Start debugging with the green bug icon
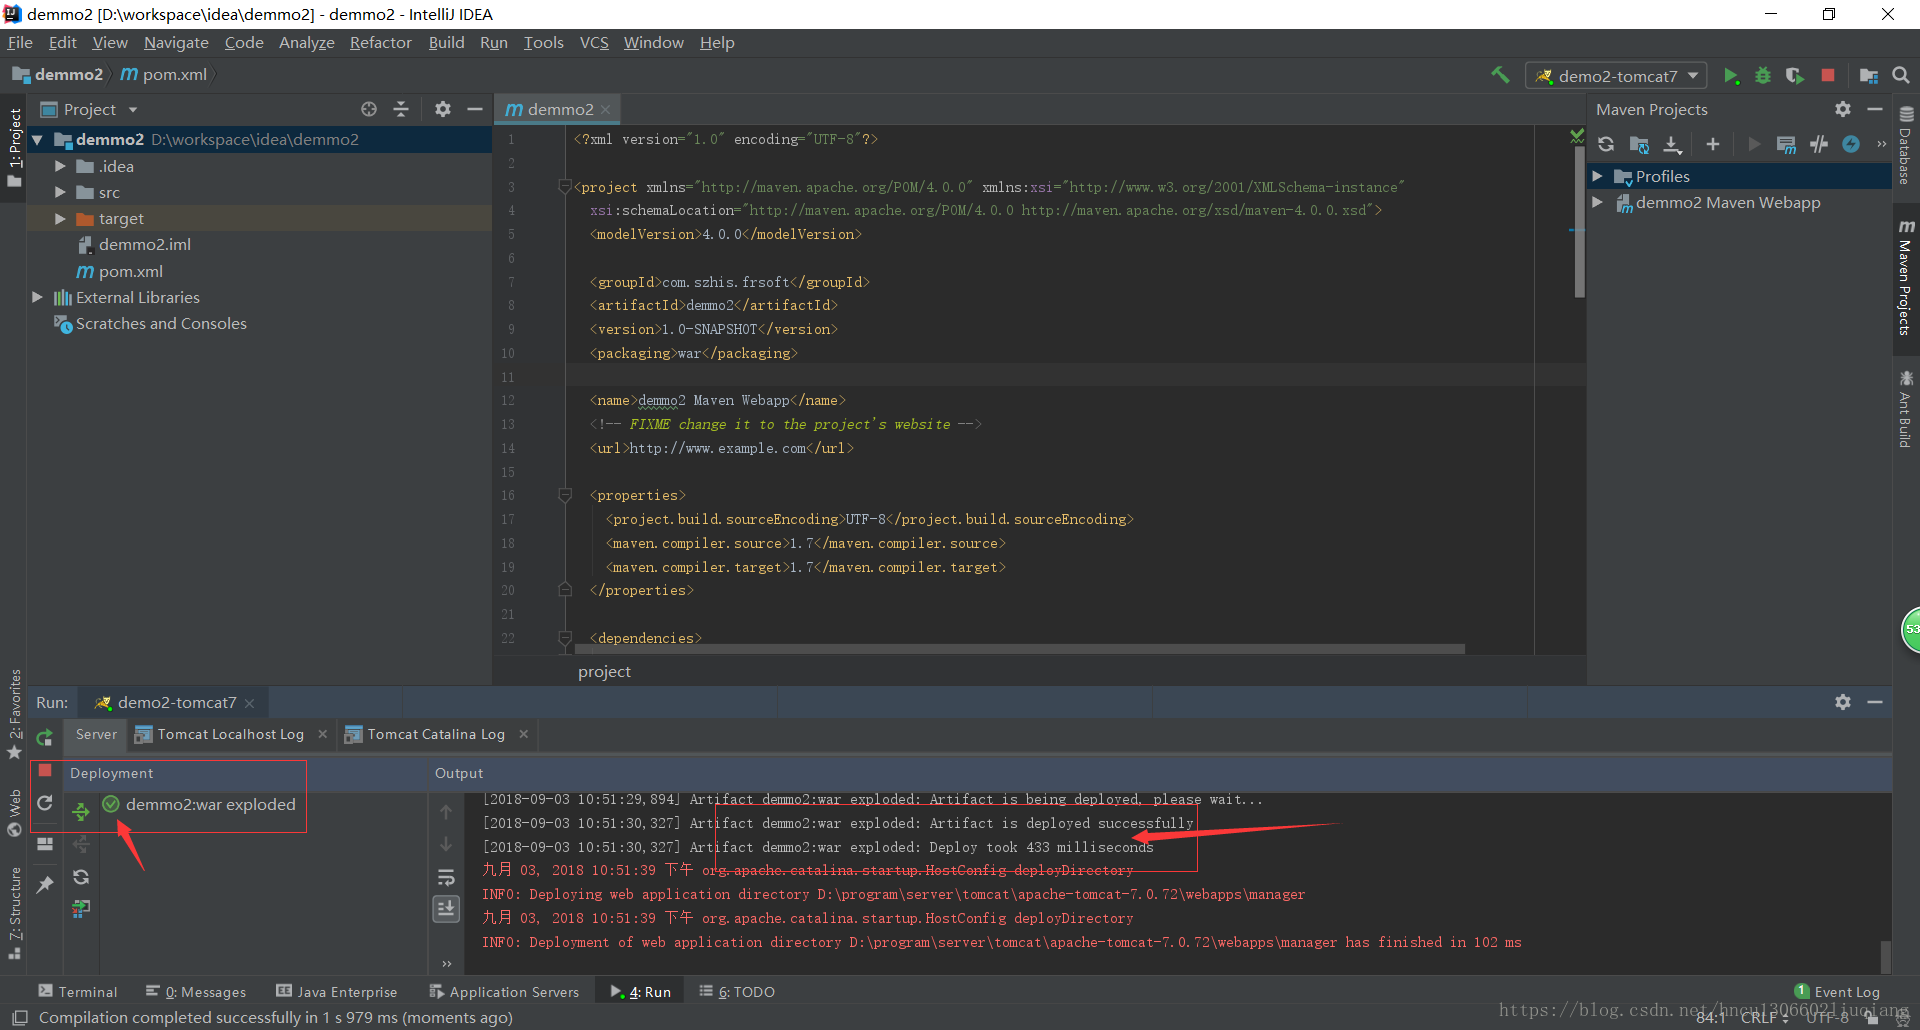 click(1763, 76)
